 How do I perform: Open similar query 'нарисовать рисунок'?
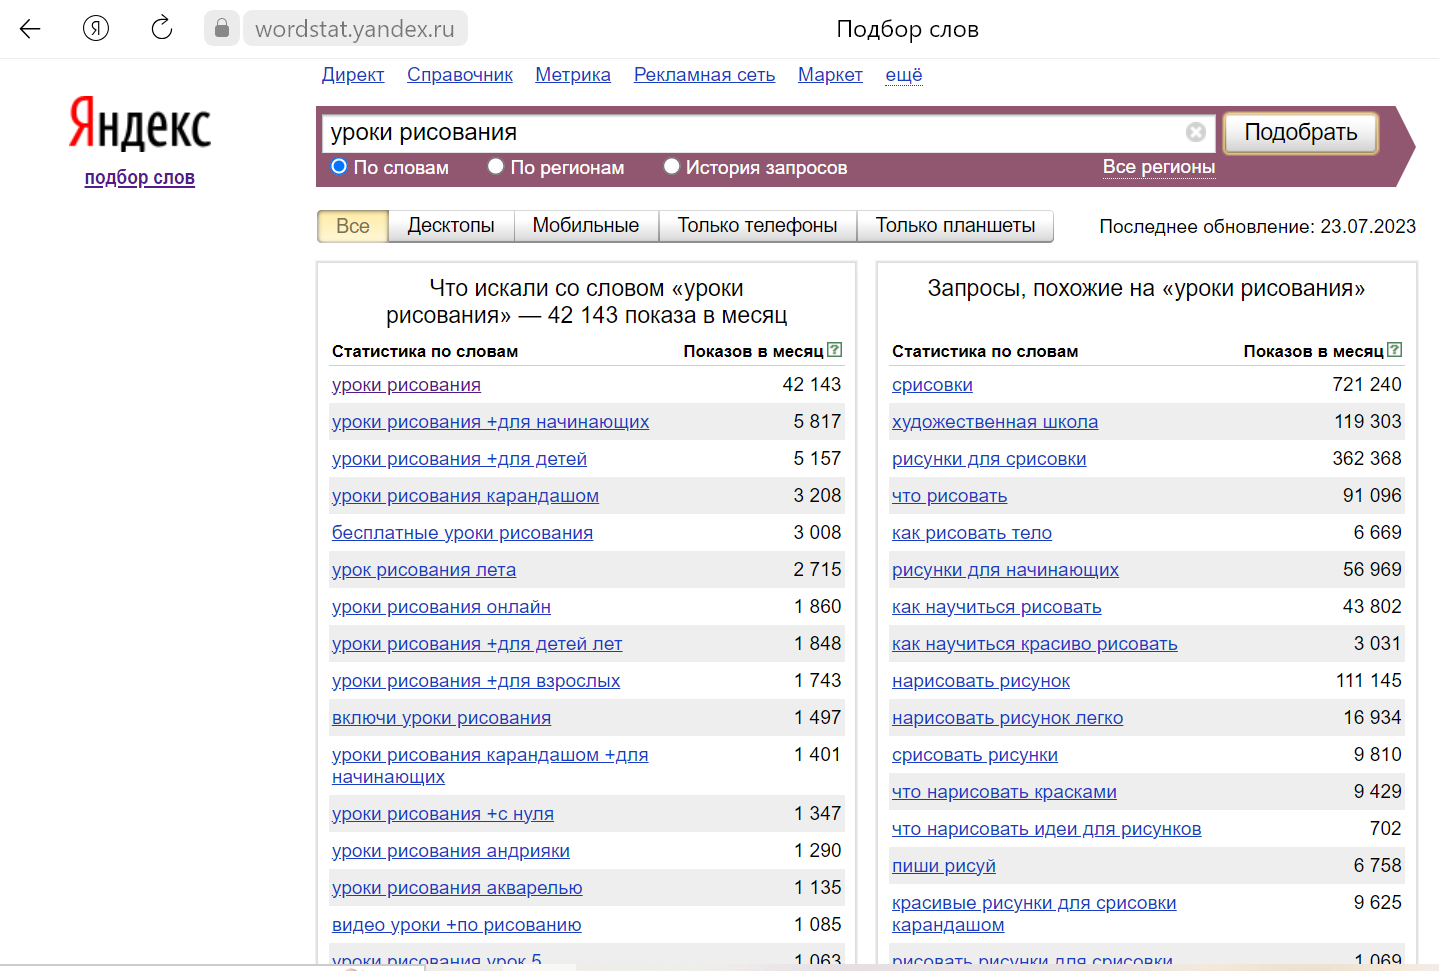[x=981, y=681]
